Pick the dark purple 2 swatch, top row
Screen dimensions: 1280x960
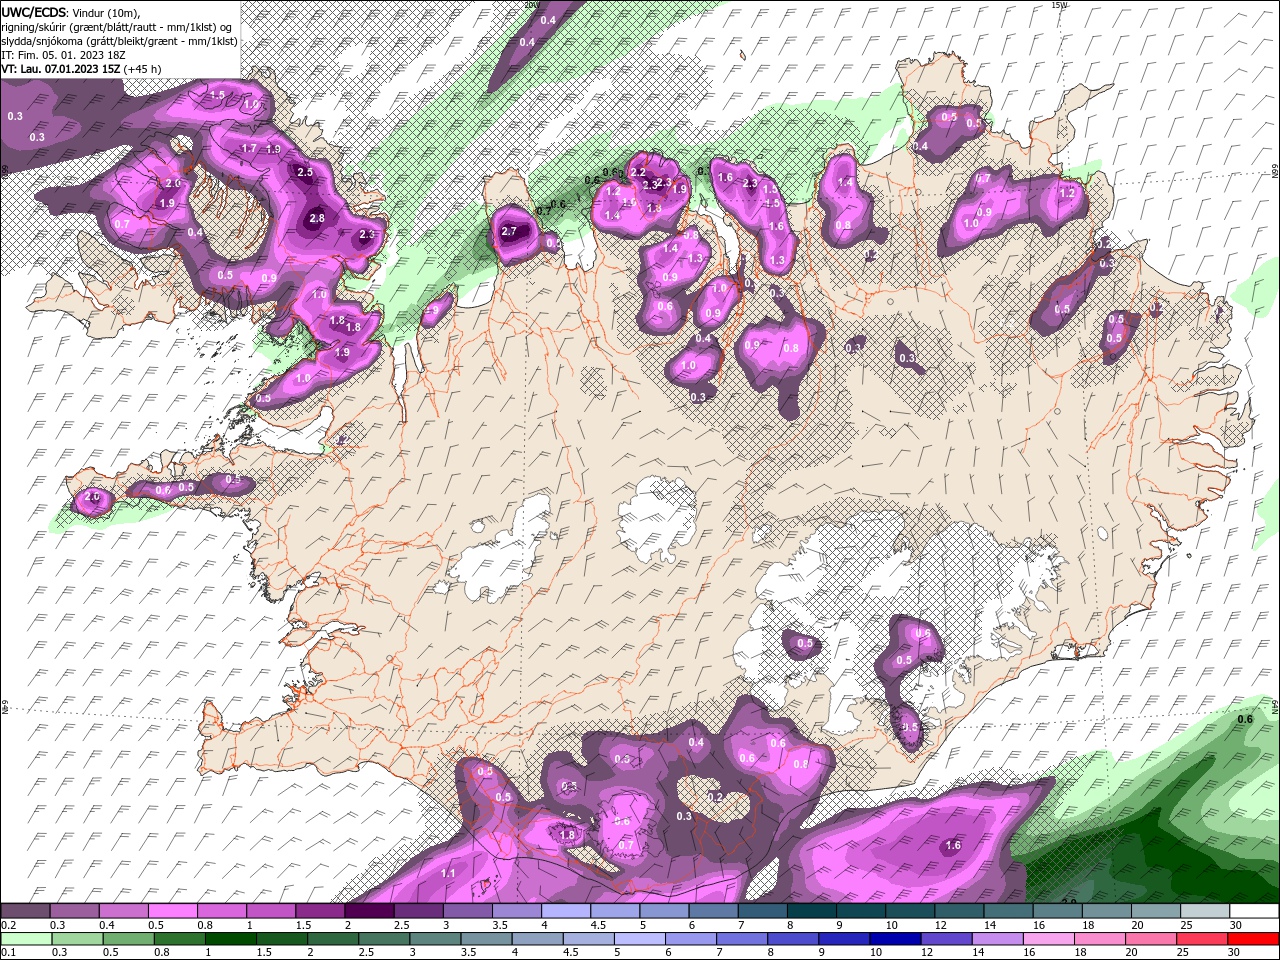pyautogui.click(x=369, y=911)
